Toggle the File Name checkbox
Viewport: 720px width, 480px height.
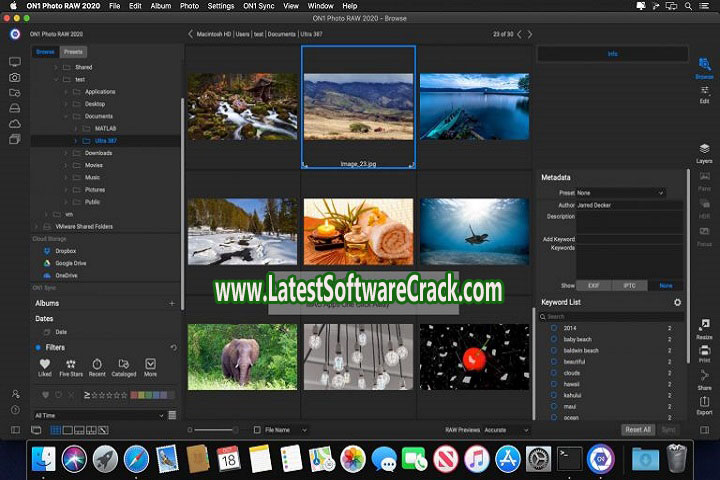pyautogui.click(x=257, y=430)
